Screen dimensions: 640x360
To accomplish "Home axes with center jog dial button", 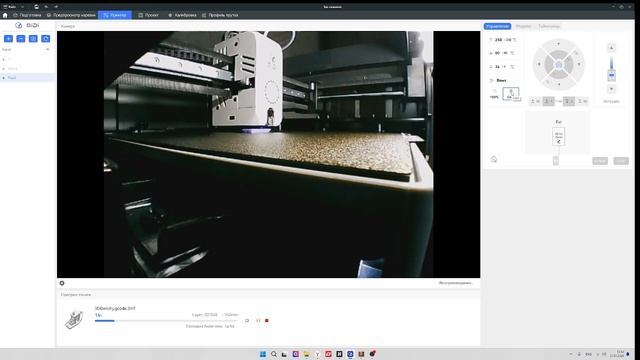I will coord(559,64).
